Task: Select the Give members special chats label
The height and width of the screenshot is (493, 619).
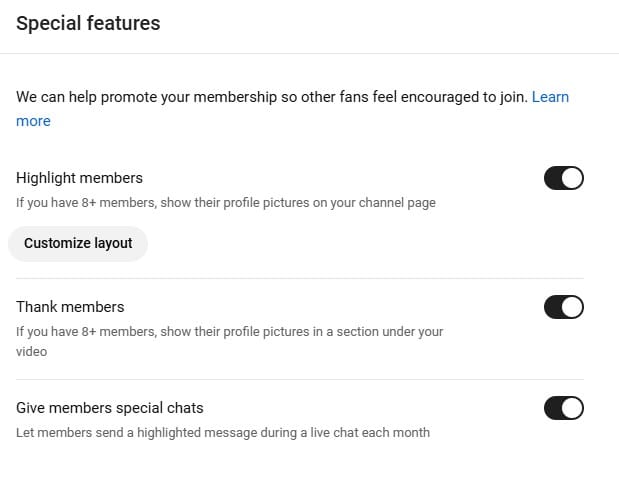Action: point(110,408)
